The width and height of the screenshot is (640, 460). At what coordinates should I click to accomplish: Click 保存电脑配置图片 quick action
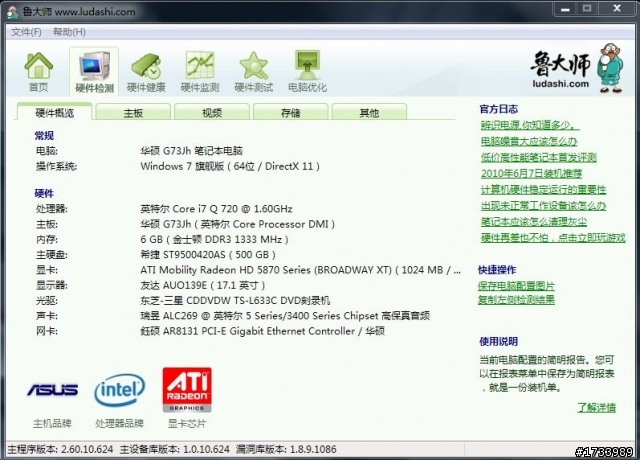tap(516, 286)
